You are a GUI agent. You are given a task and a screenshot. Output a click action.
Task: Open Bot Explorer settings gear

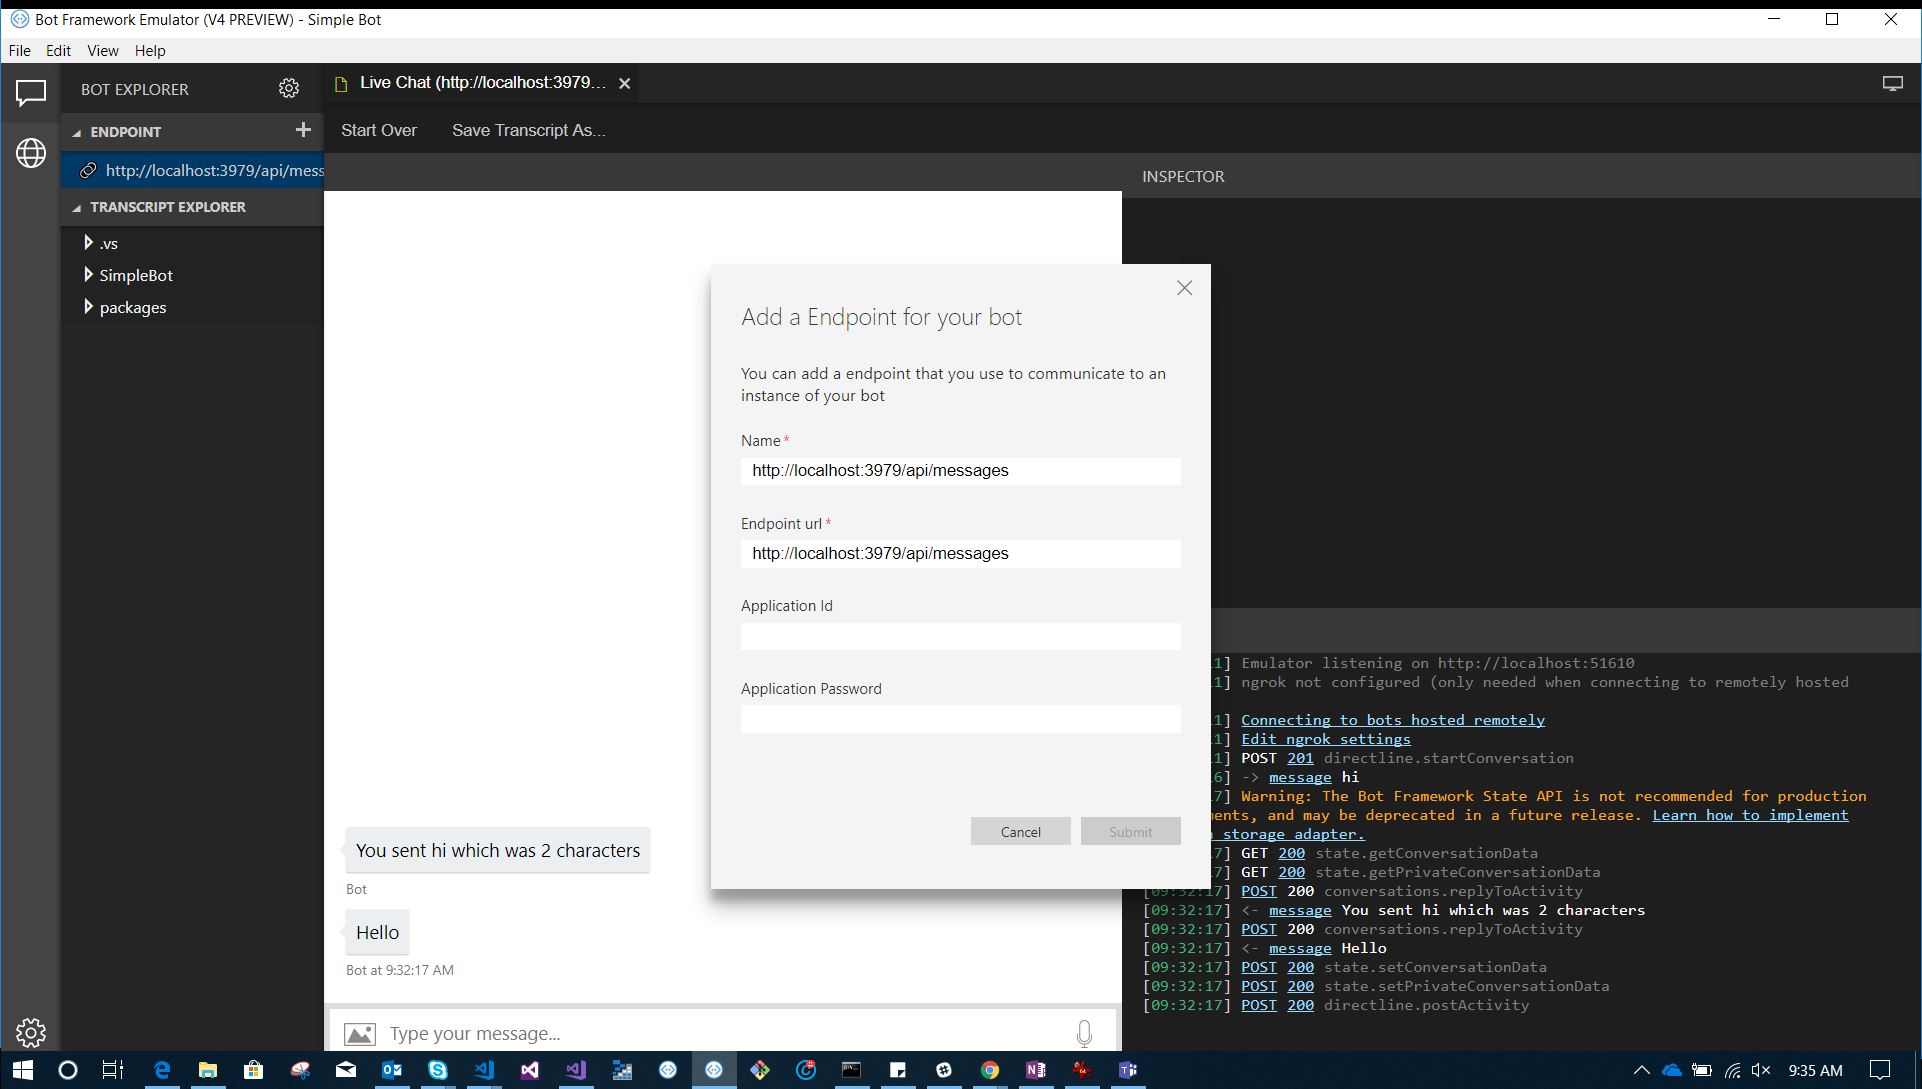[289, 88]
